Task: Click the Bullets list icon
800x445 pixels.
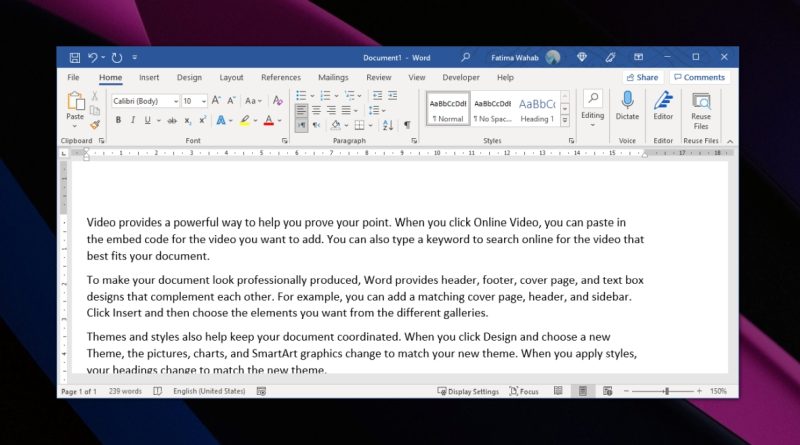Action: pos(302,95)
